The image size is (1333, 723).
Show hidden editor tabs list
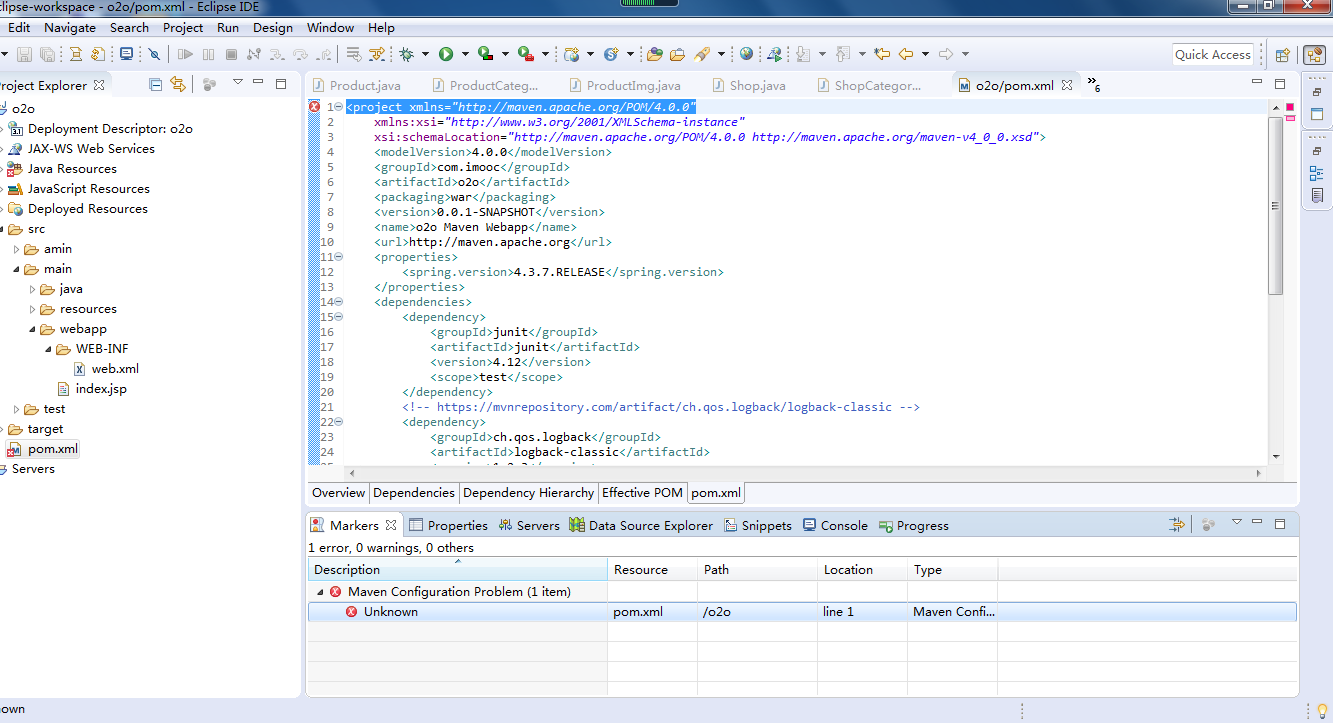[1093, 85]
